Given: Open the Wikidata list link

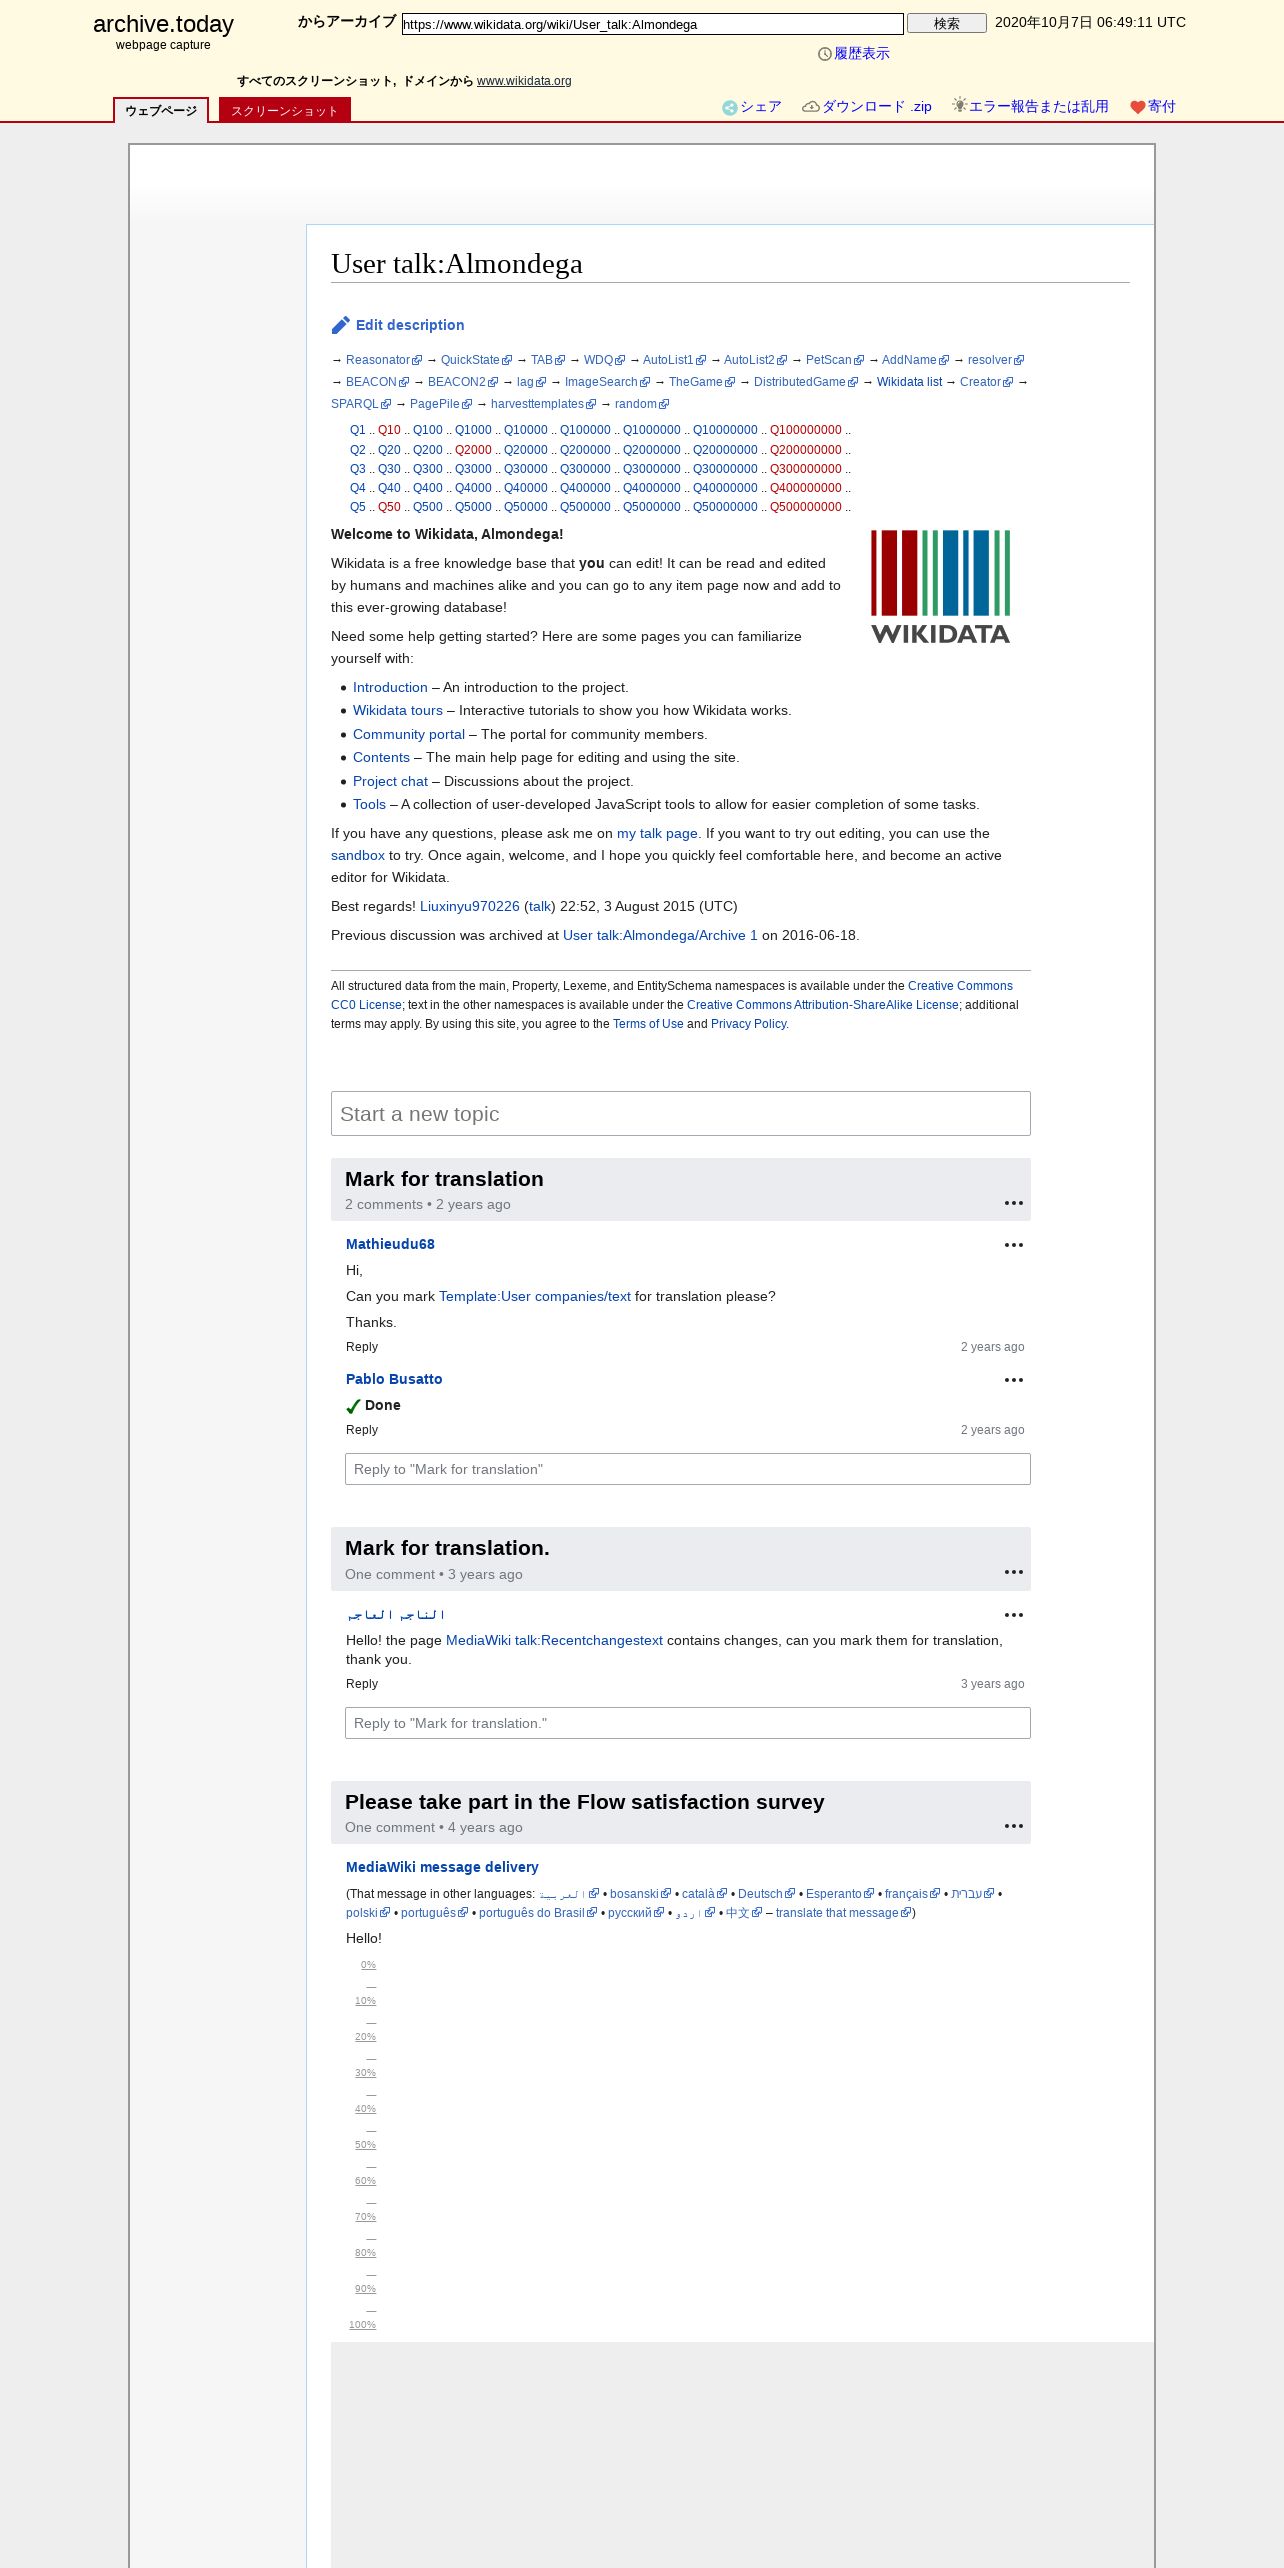Looking at the screenshot, I should [x=909, y=382].
